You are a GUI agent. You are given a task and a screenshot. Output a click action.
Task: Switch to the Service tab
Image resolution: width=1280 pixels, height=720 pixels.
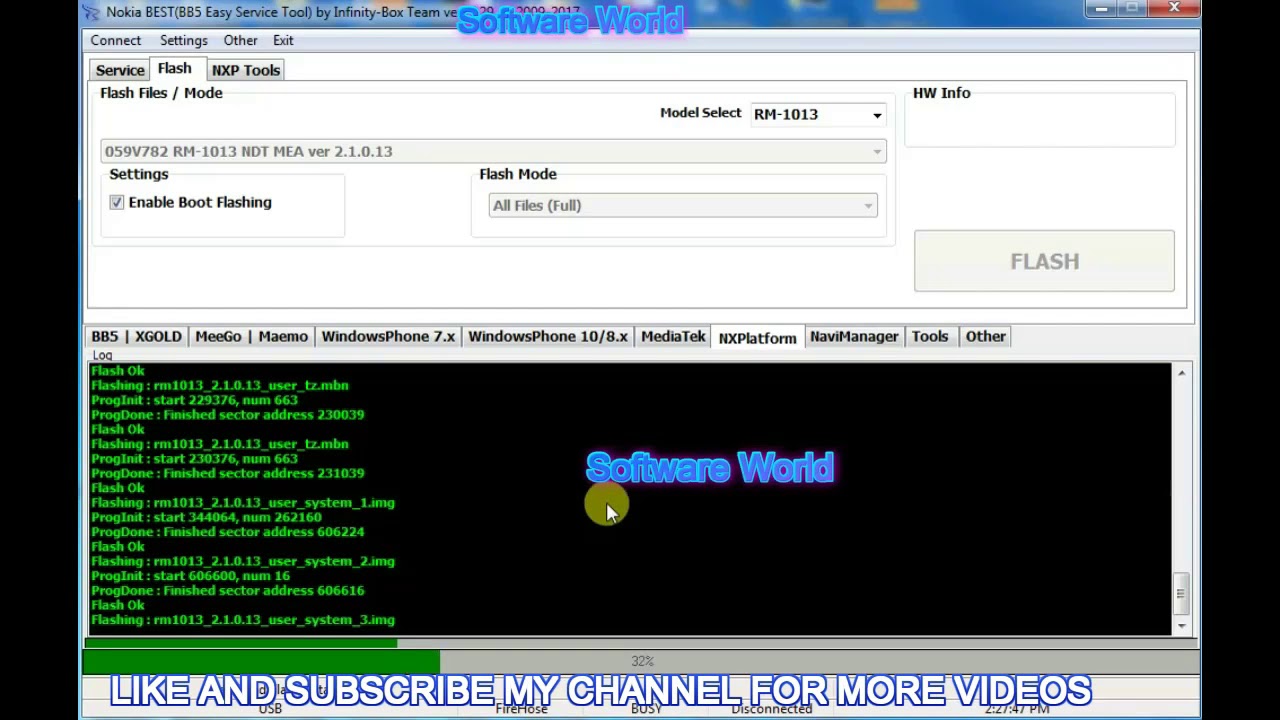click(x=120, y=70)
